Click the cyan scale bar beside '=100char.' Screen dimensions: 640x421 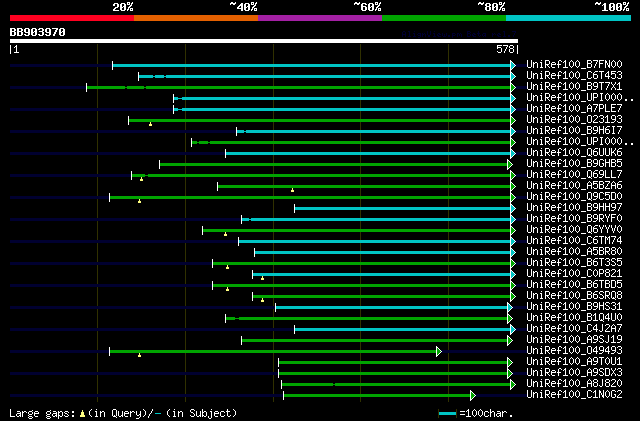[x=447, y=414]
